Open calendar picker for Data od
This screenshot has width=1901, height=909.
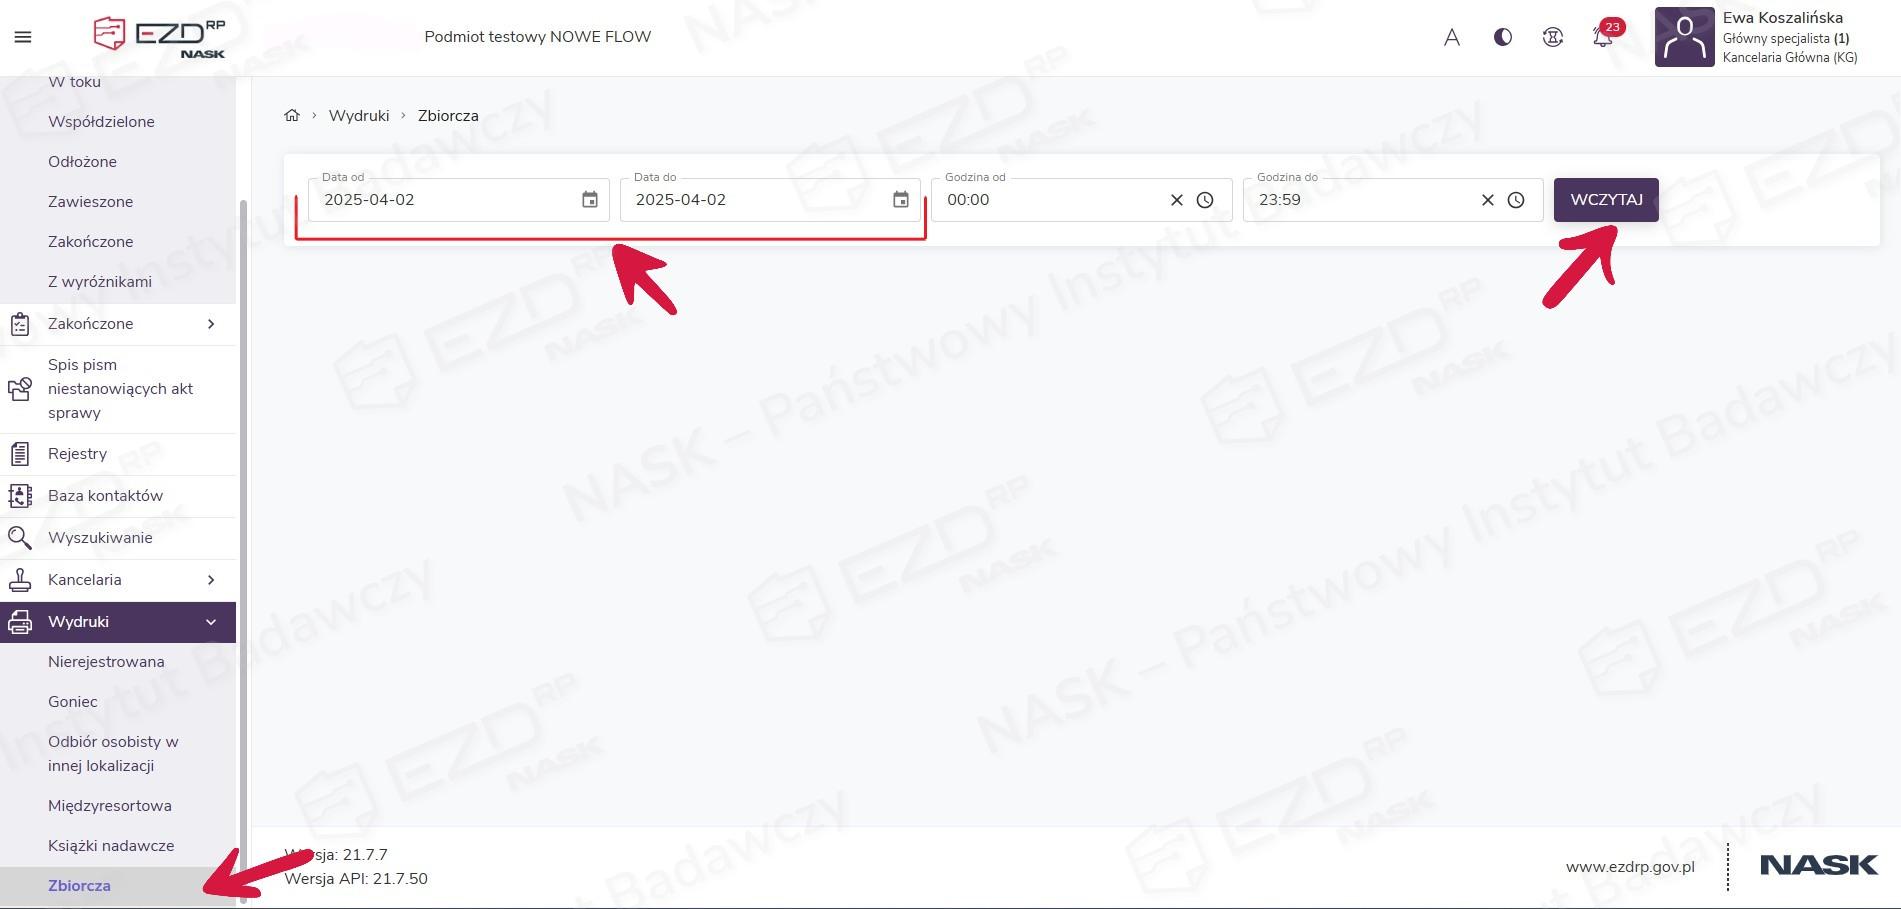pyautogui.click(x=590, y=200)
